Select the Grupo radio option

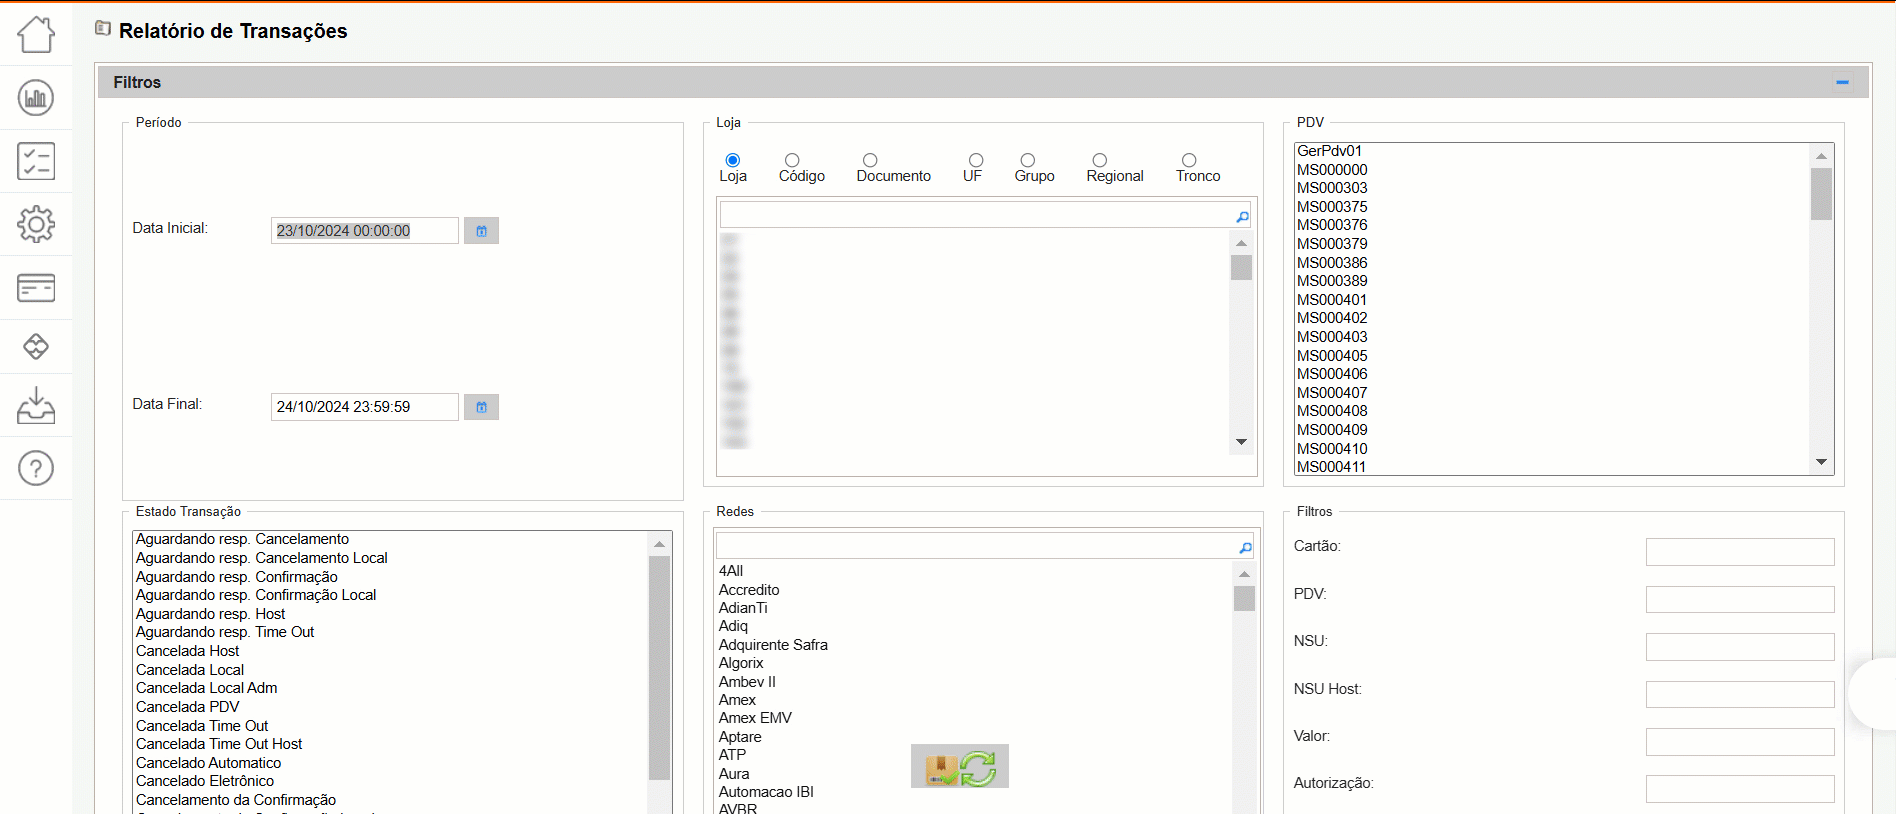tap(1027, 160)
